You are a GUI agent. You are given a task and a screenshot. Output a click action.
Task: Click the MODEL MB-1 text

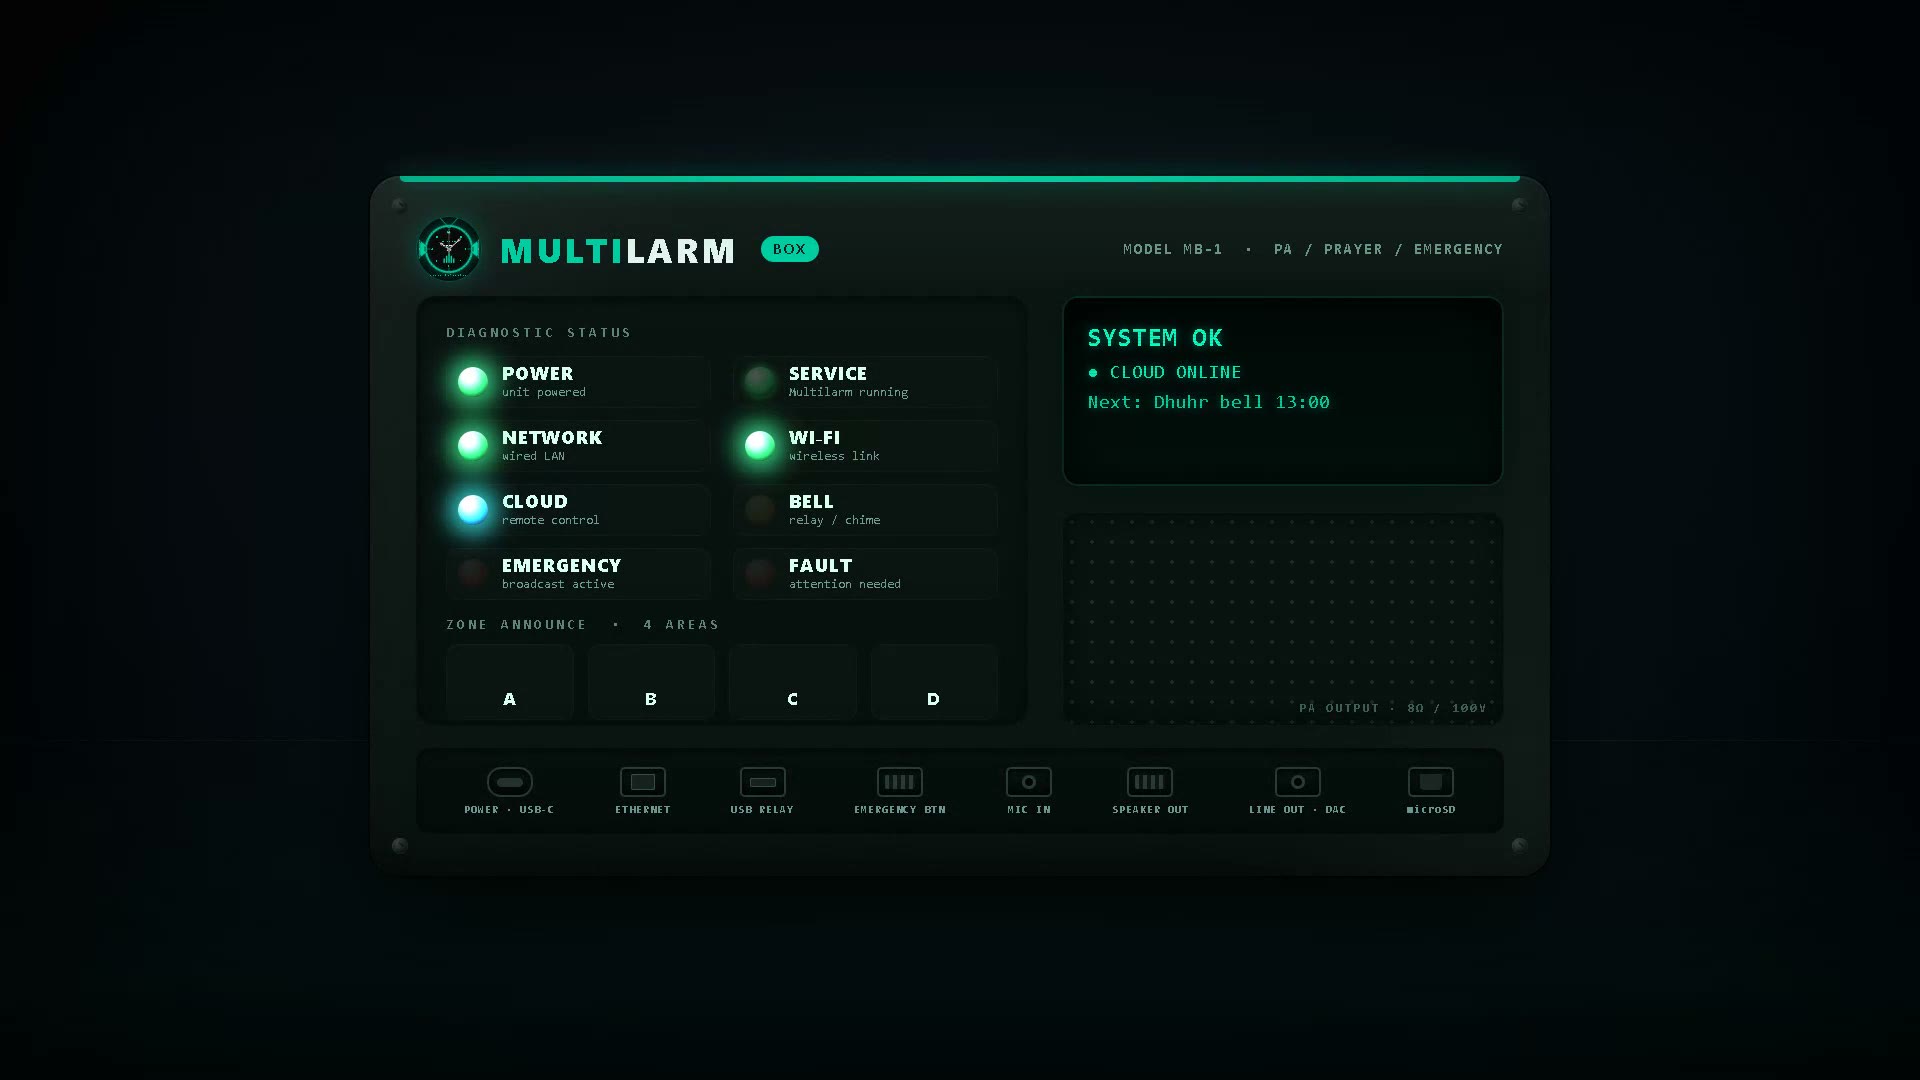(x=1173, y=249)
